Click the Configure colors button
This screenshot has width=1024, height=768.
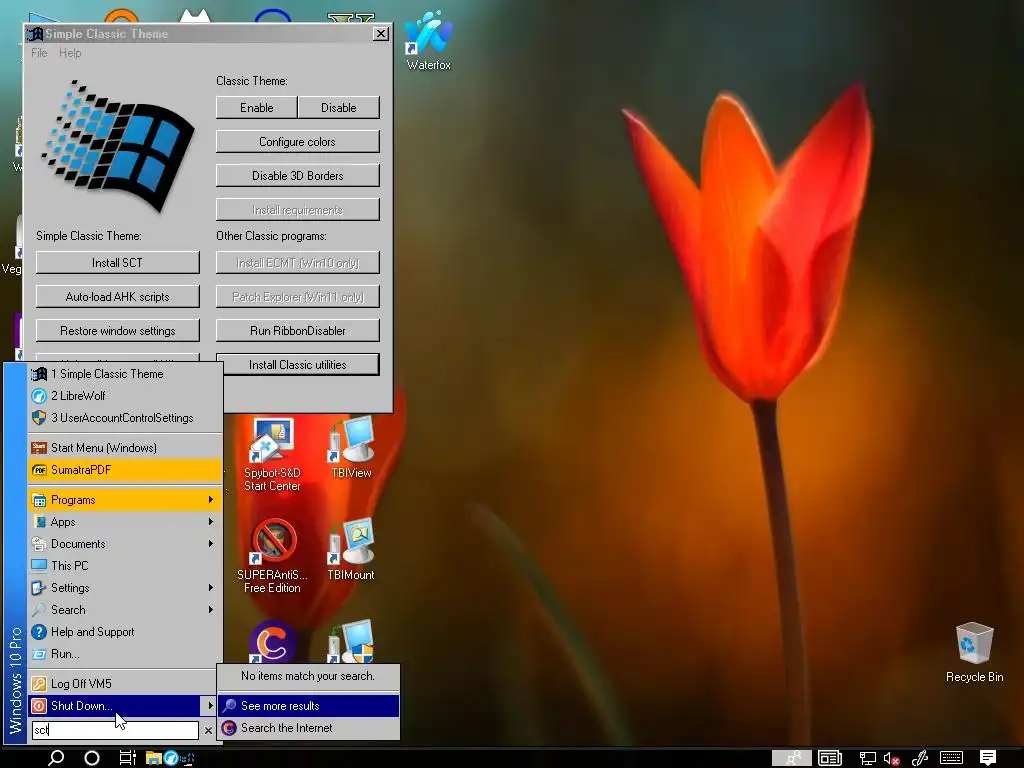pyautogui.click(x=298, y=142)
